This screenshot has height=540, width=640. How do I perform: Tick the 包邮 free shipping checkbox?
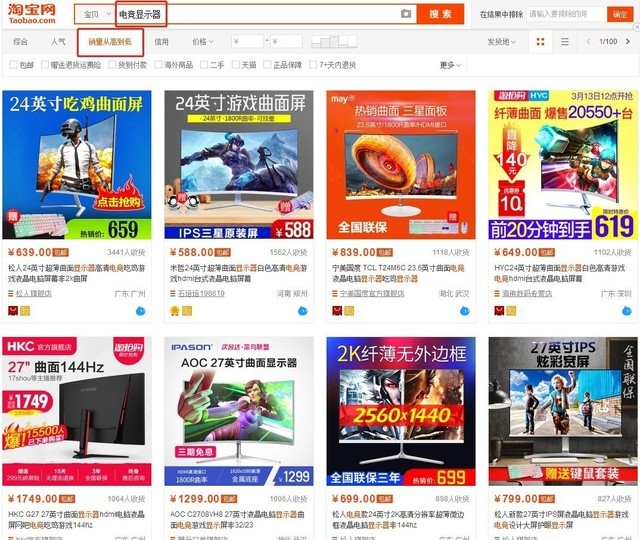point(13,64)
